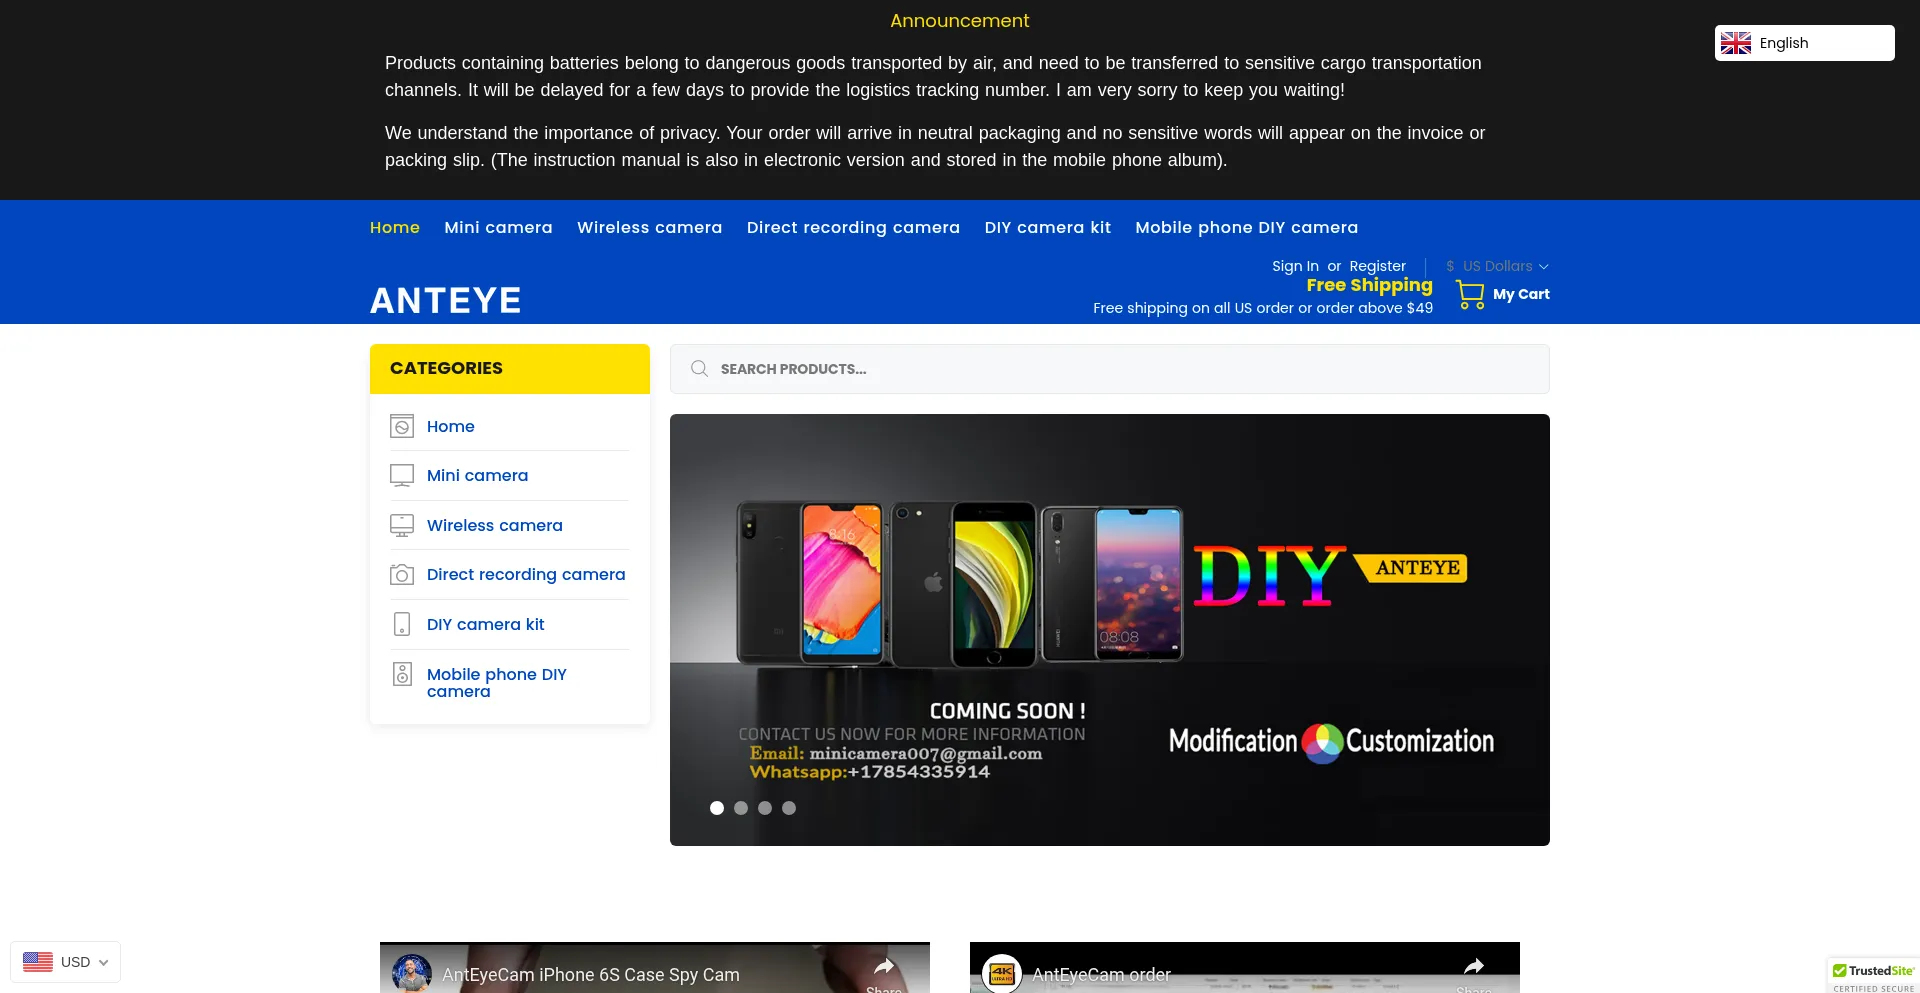The height and width of the screenshot is (993, 1920).
Task: Click the UK flag icon beside English
Action: pyautogui.click(x=1737, y=42)
